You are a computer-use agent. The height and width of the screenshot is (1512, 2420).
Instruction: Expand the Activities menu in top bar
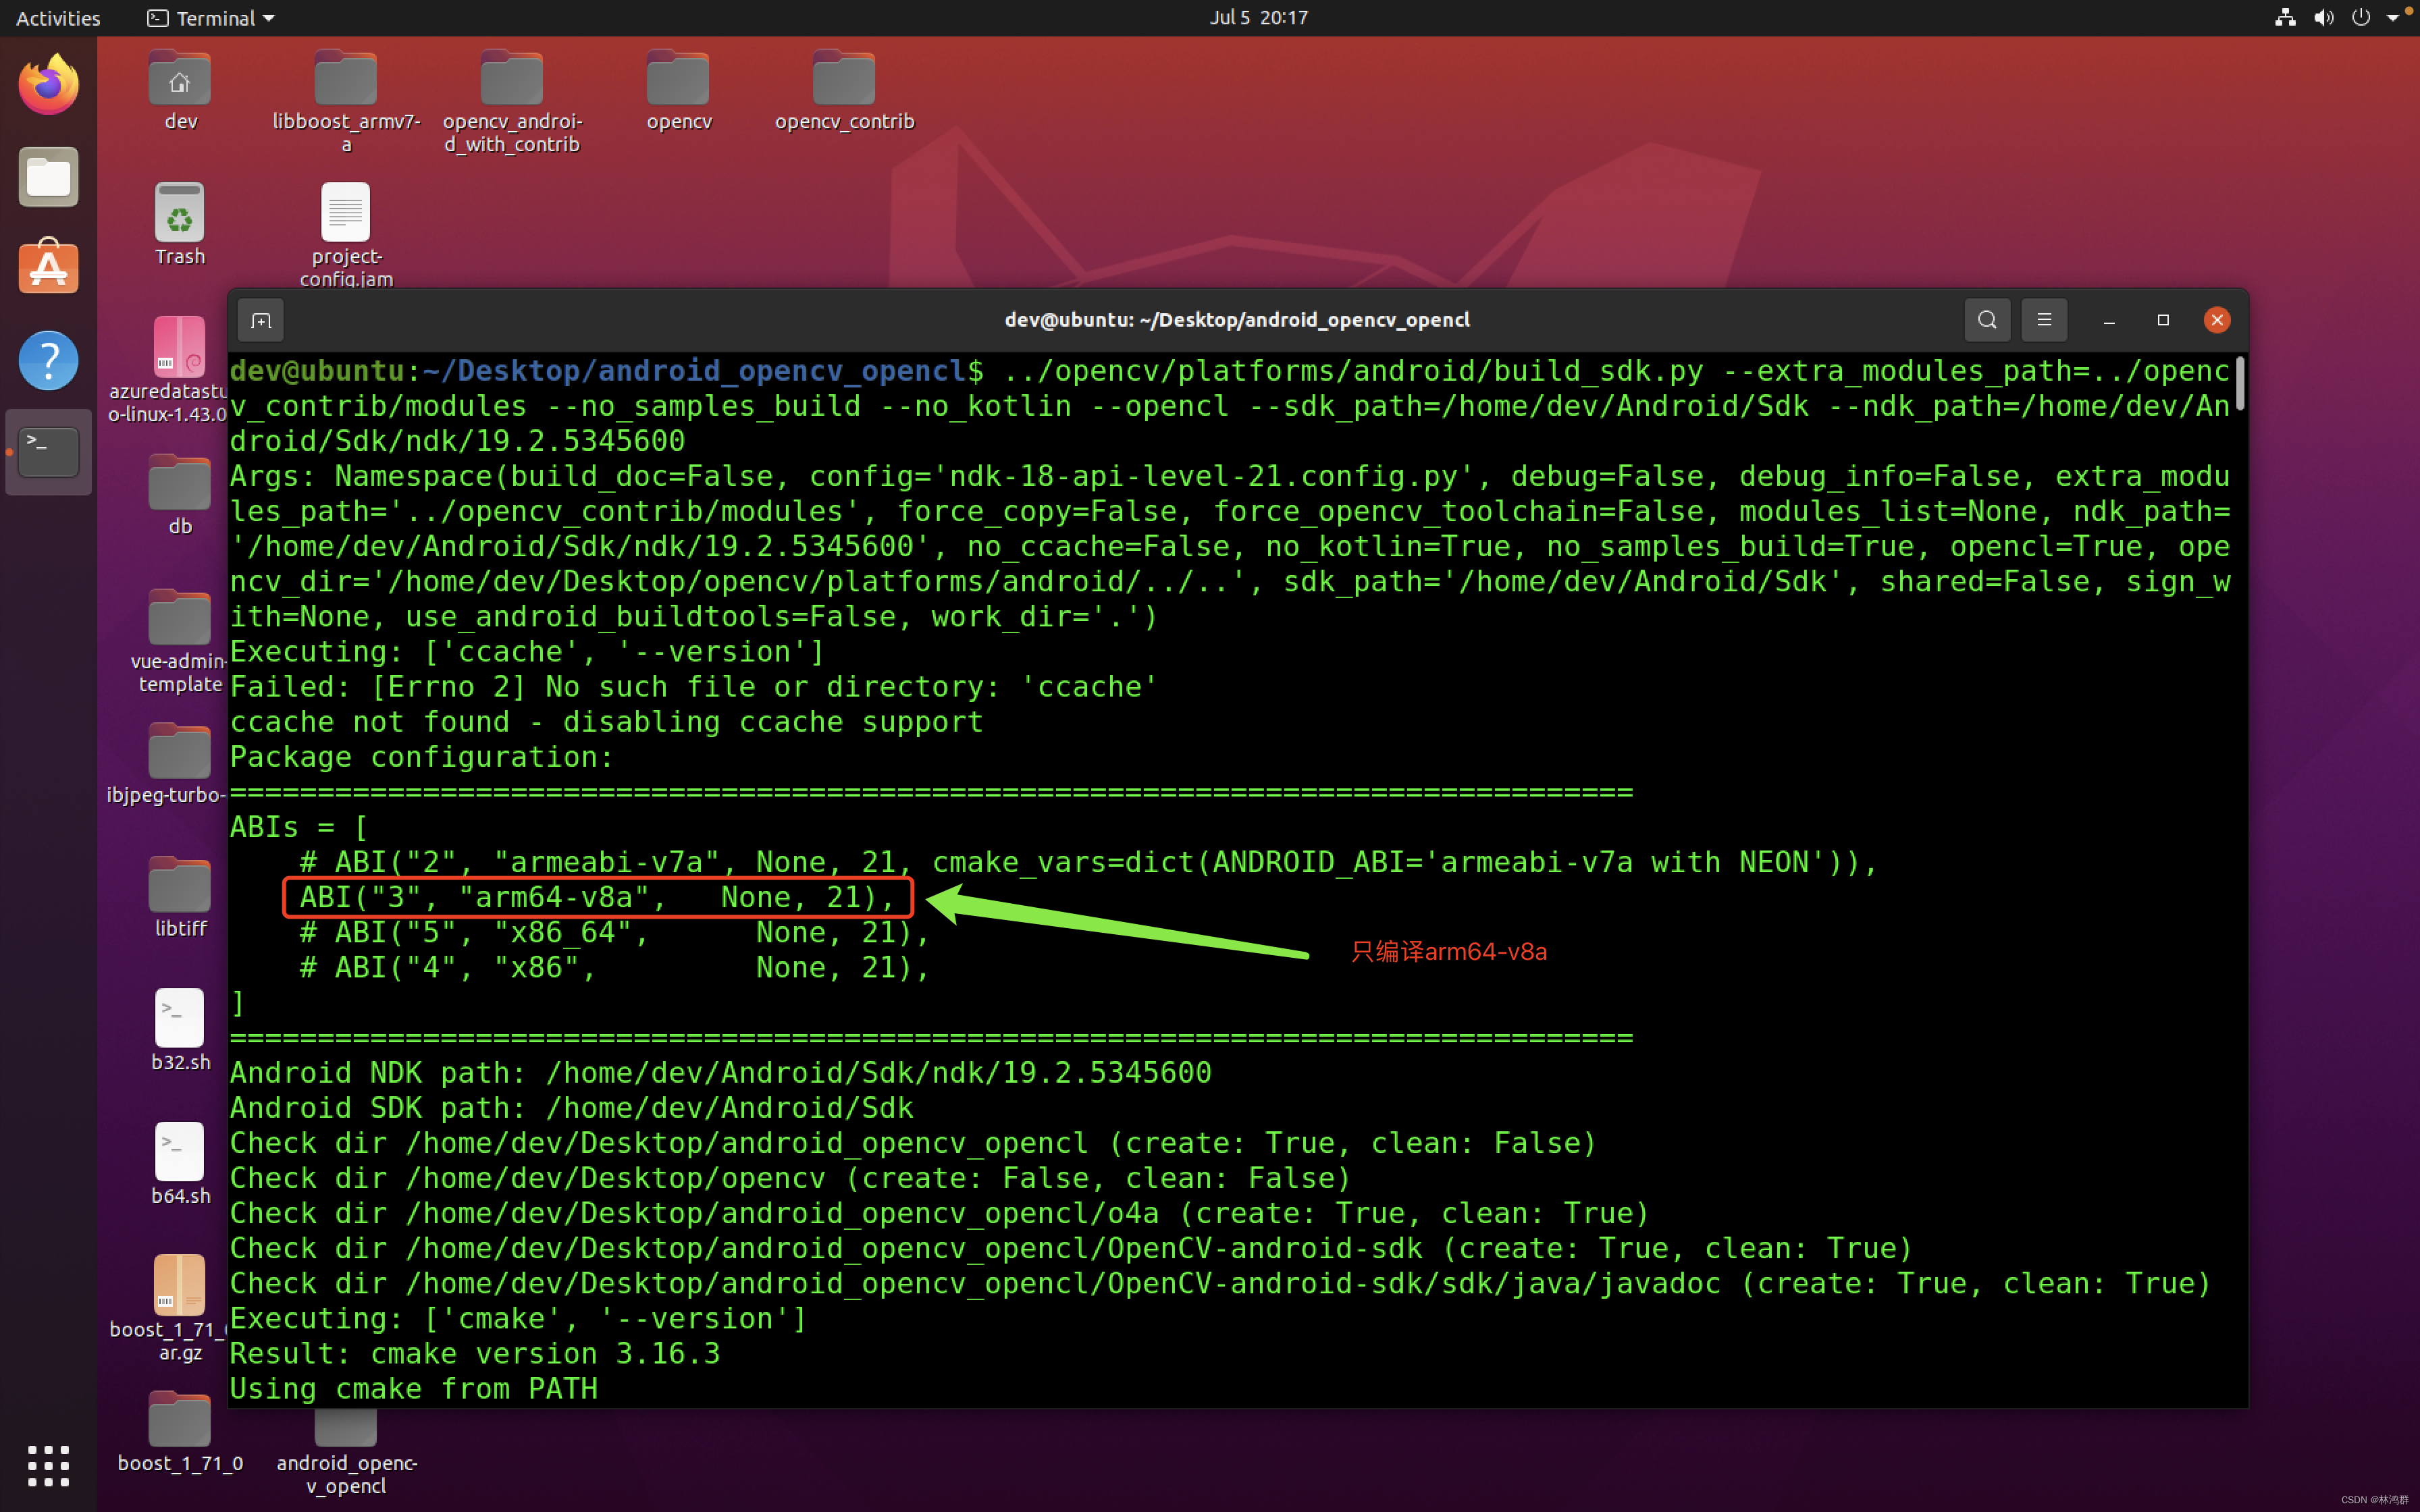pos(57,18)
